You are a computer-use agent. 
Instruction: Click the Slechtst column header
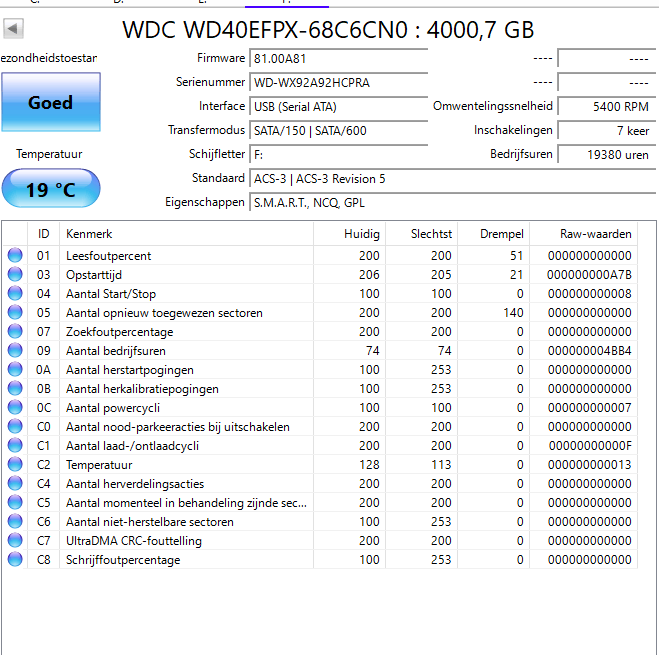click(x=422, y=234)
